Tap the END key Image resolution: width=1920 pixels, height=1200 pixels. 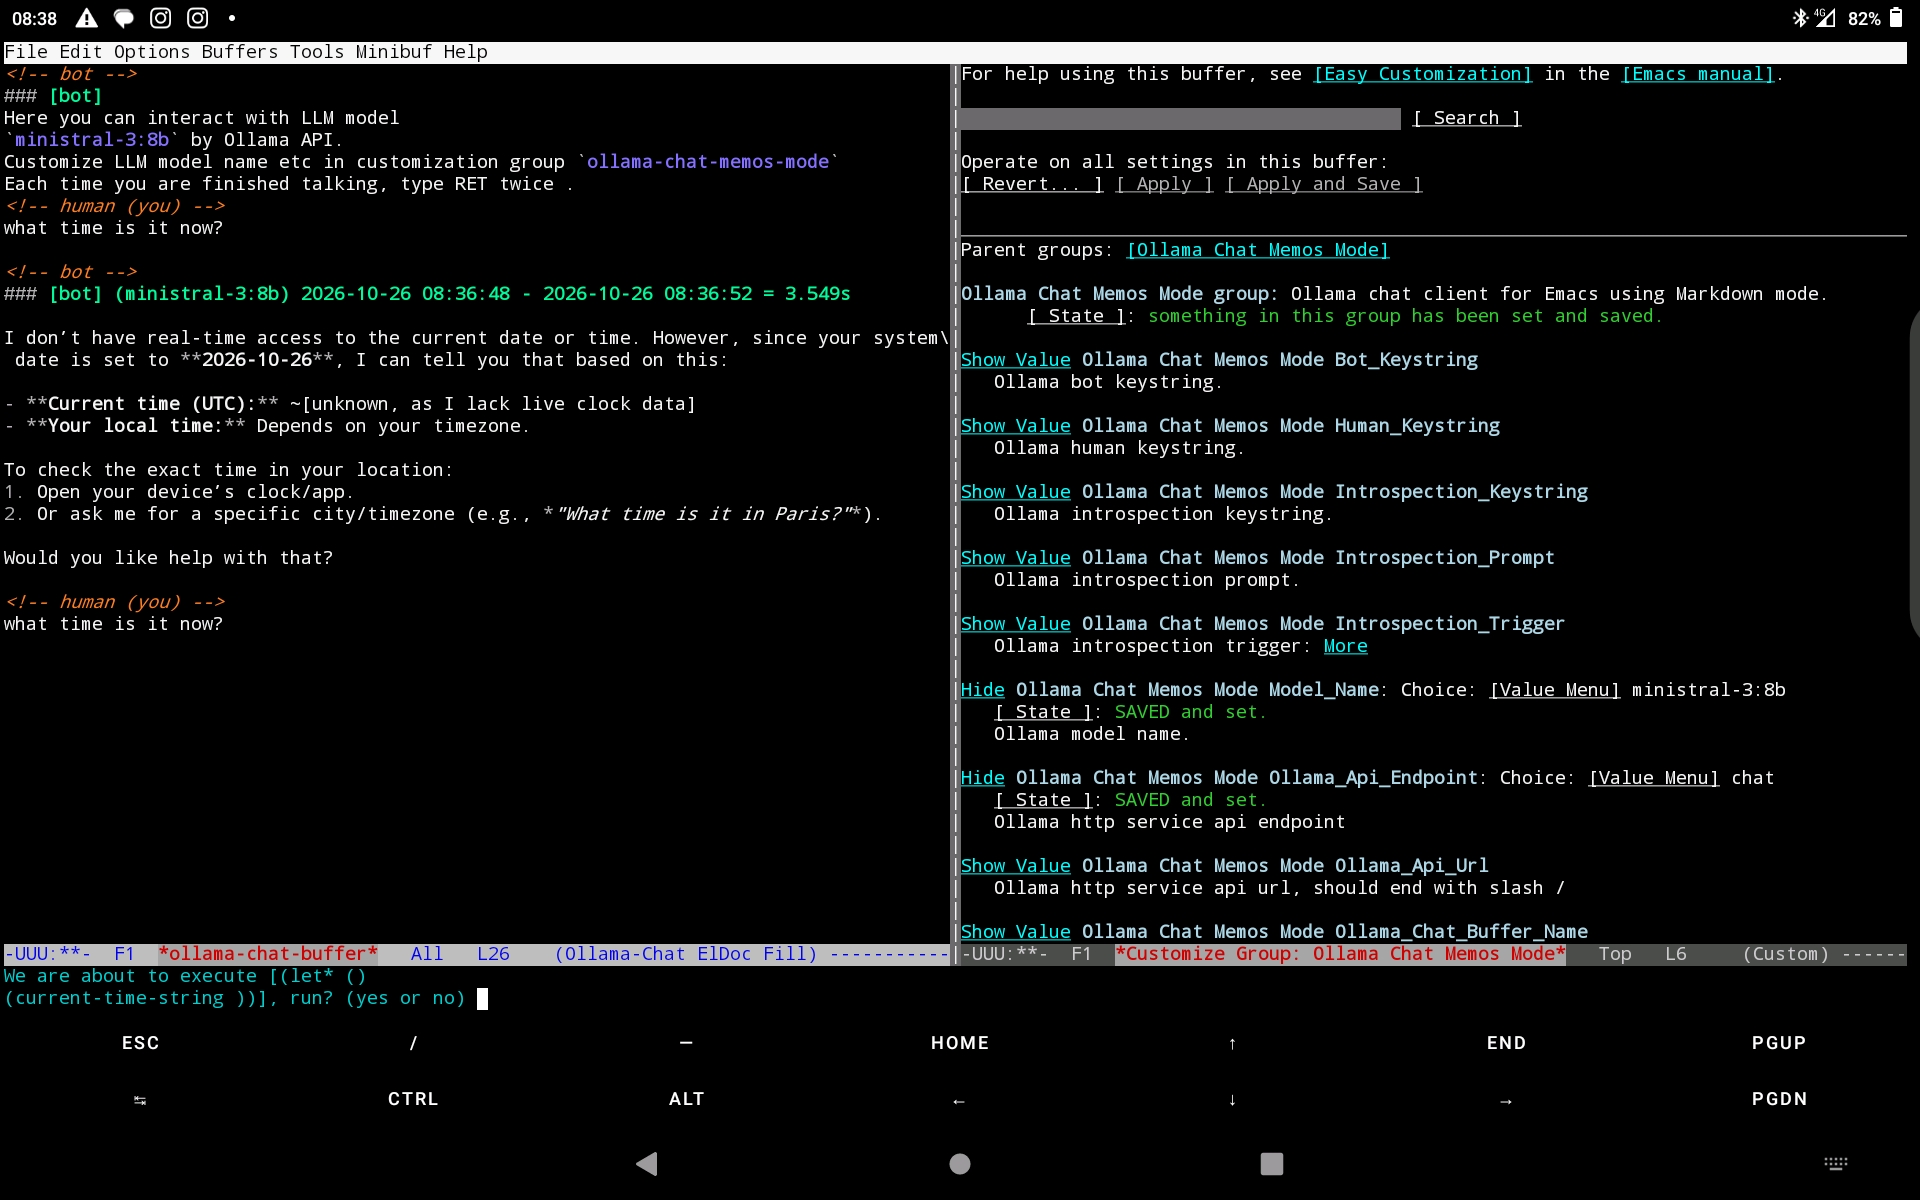click(1506, 1043)
